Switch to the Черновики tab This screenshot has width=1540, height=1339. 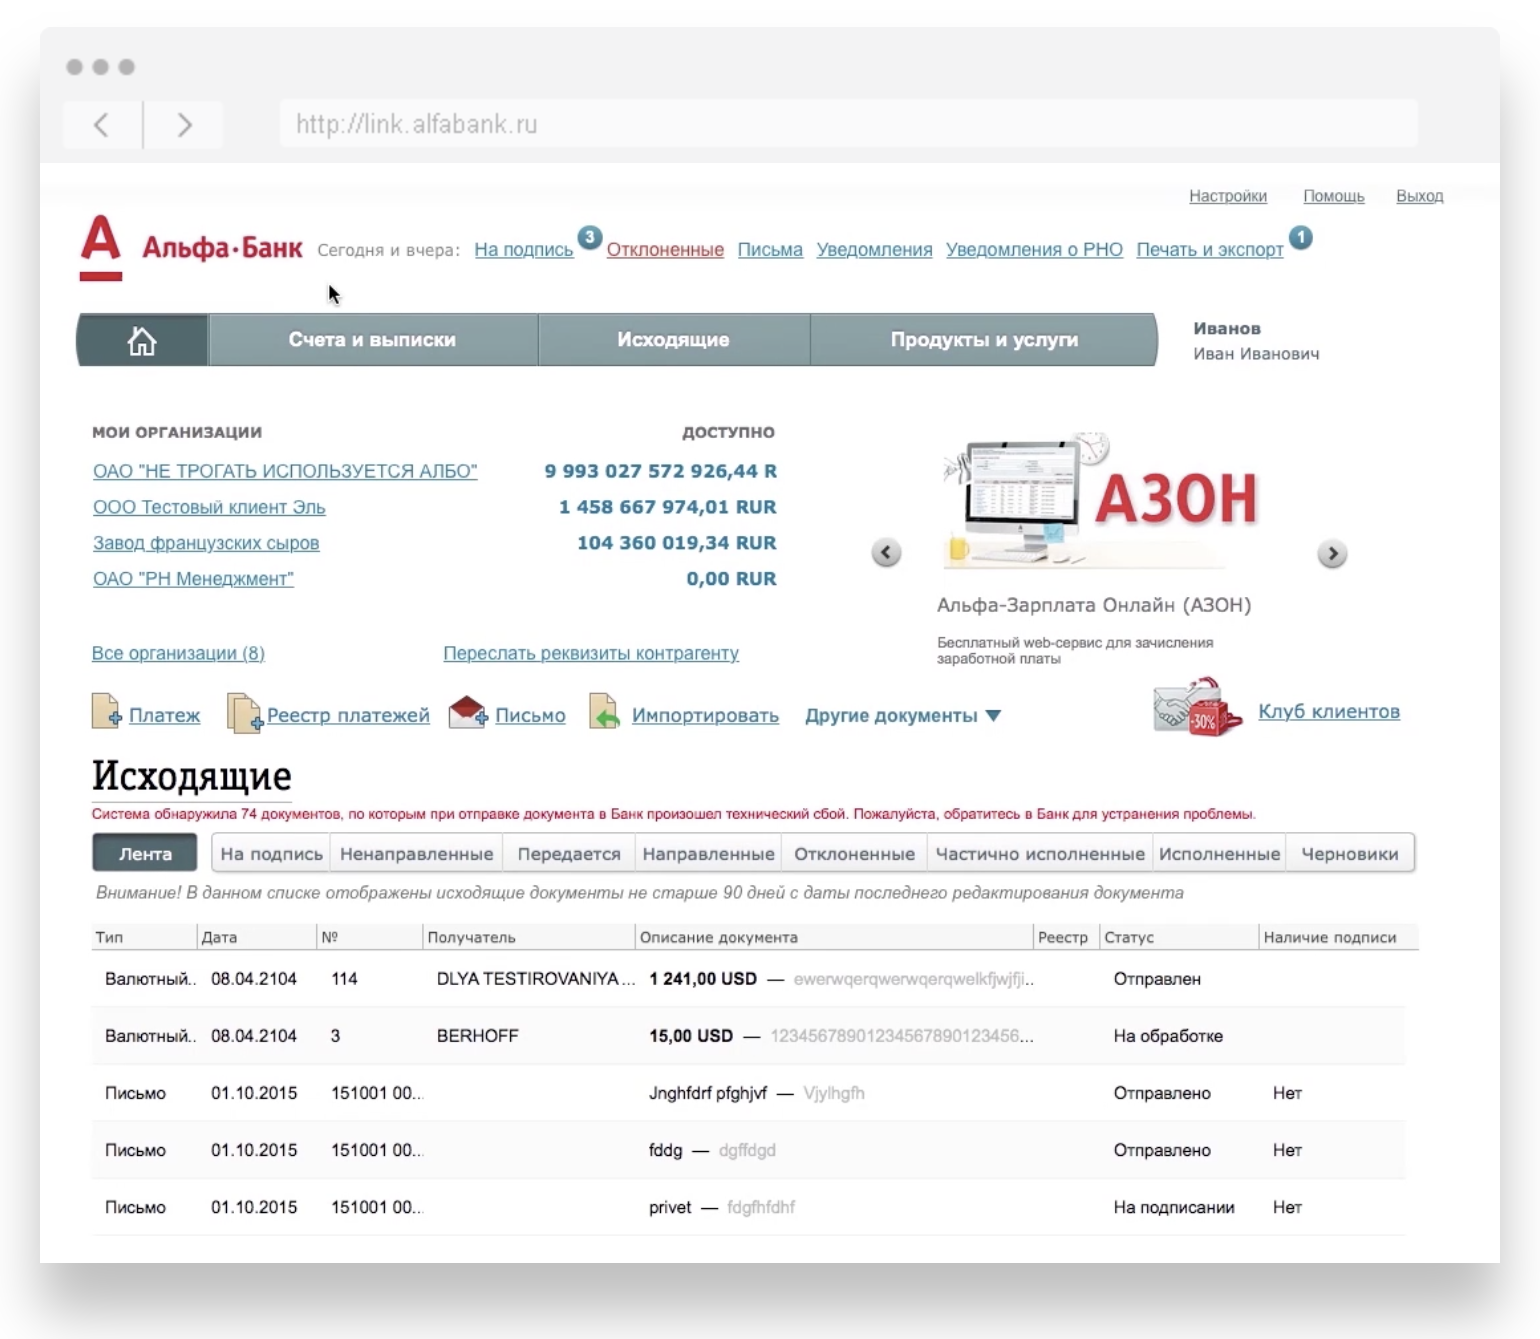coord(1350,854)
